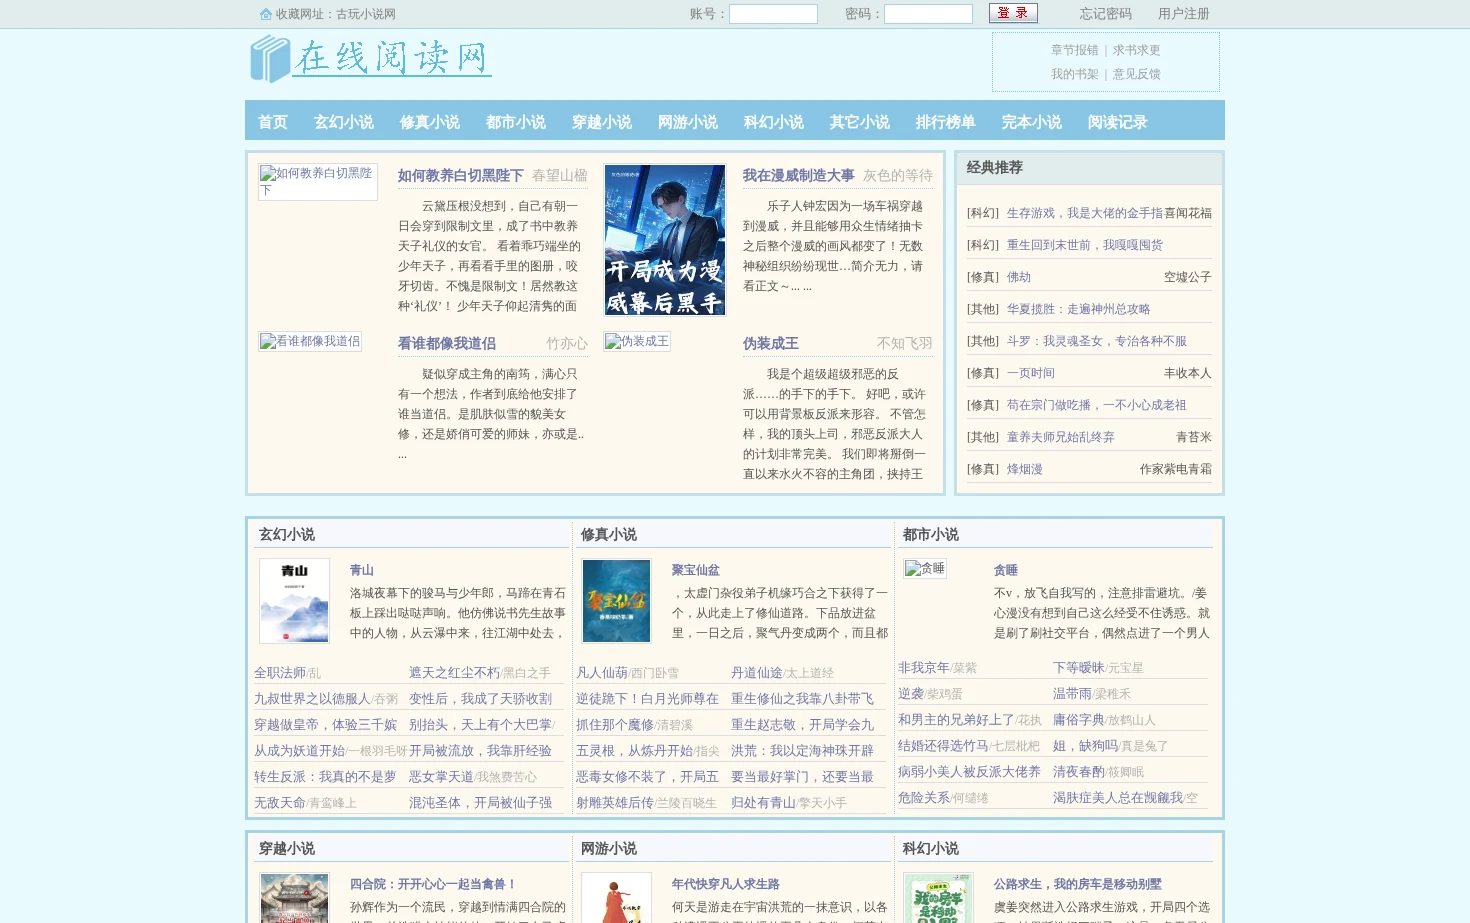Open the 玄幻小说 navigation tab

pyautogui.click(x=344, y=122)
